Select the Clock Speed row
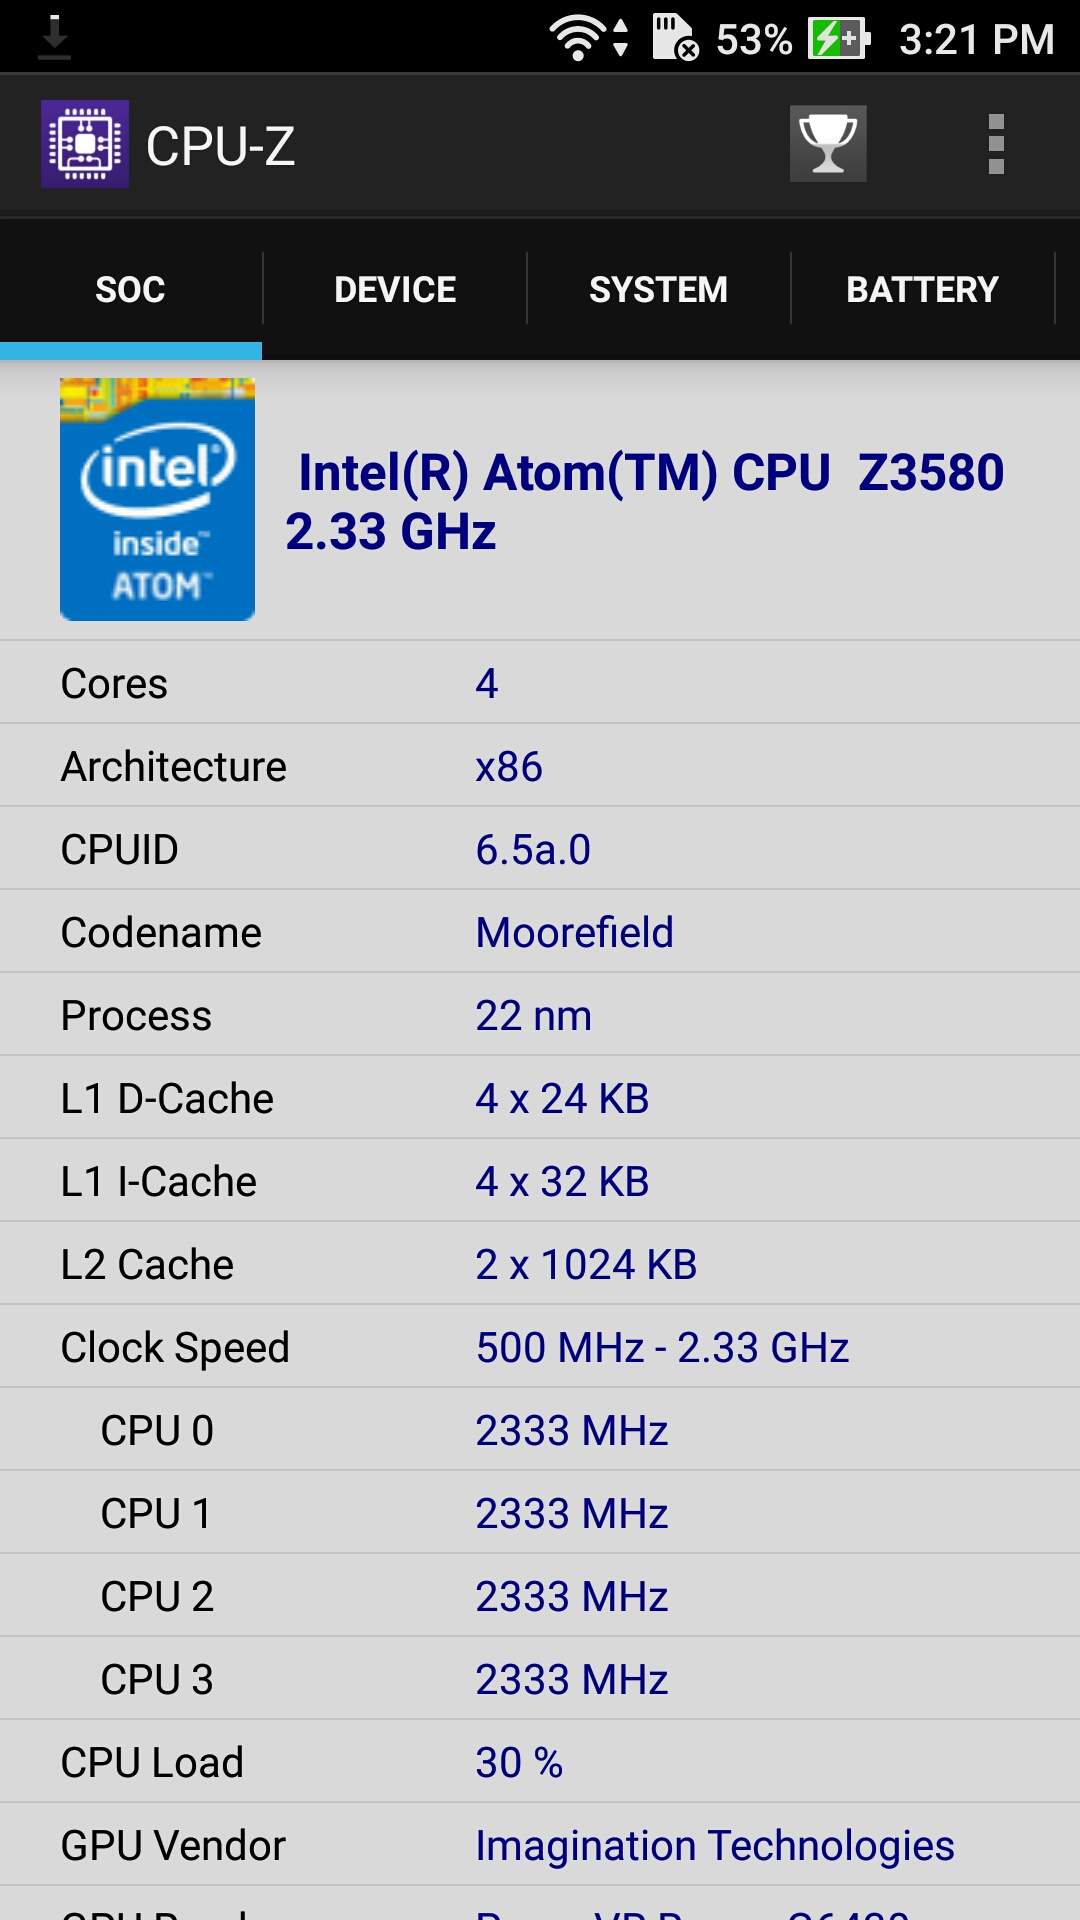The image size is (1080, 1920). (540, 1347)
